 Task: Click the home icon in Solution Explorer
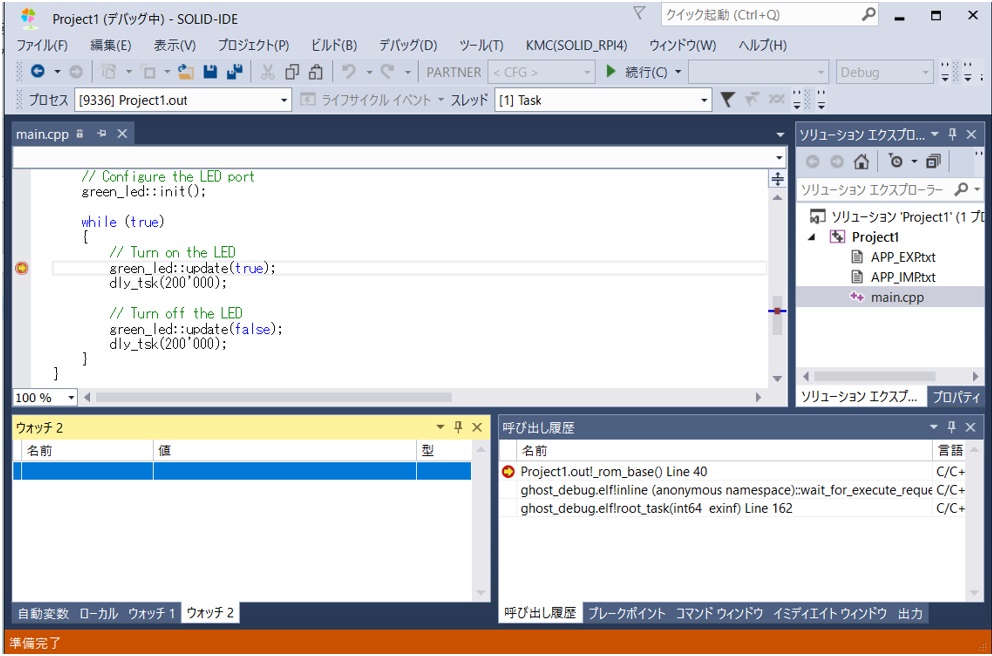tap(861, 161)
